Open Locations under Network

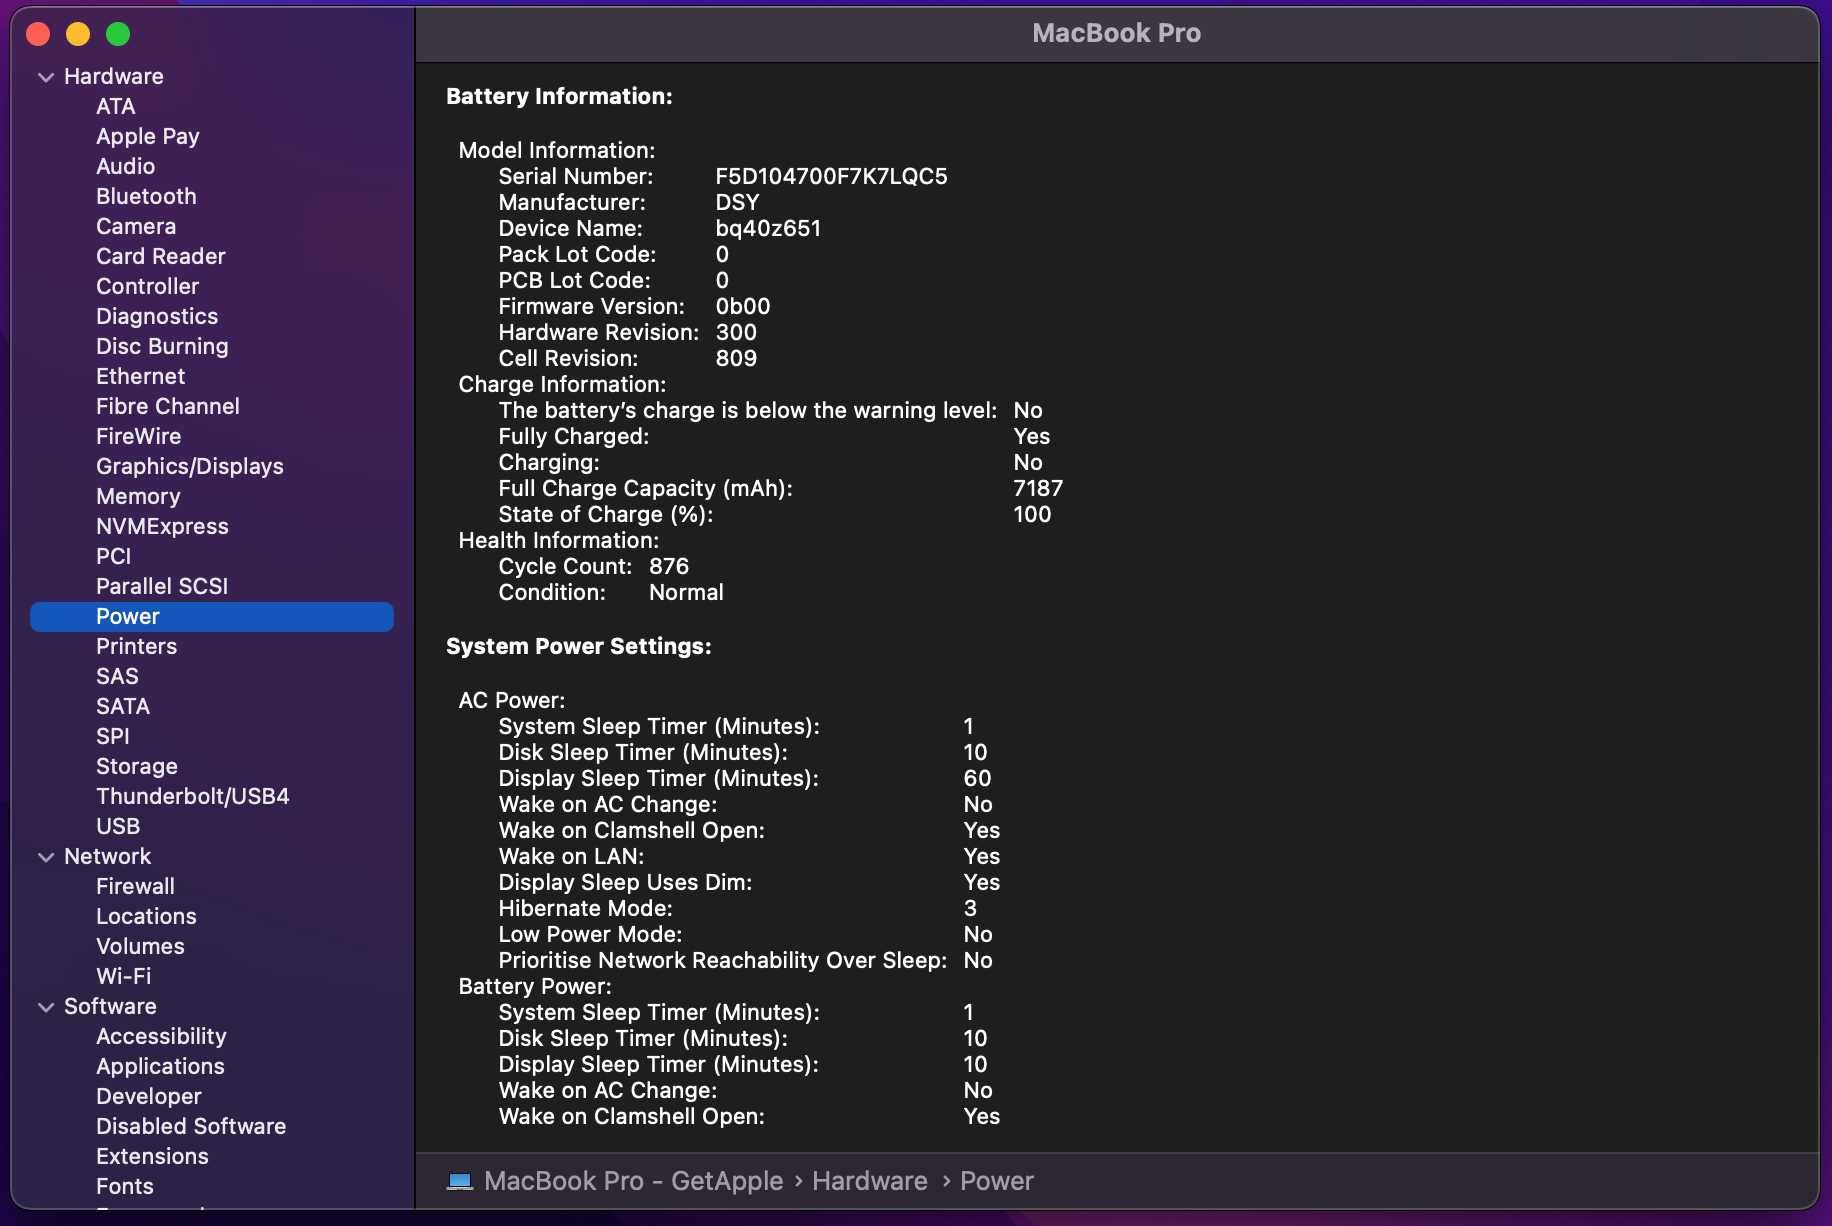coord(146,916)
